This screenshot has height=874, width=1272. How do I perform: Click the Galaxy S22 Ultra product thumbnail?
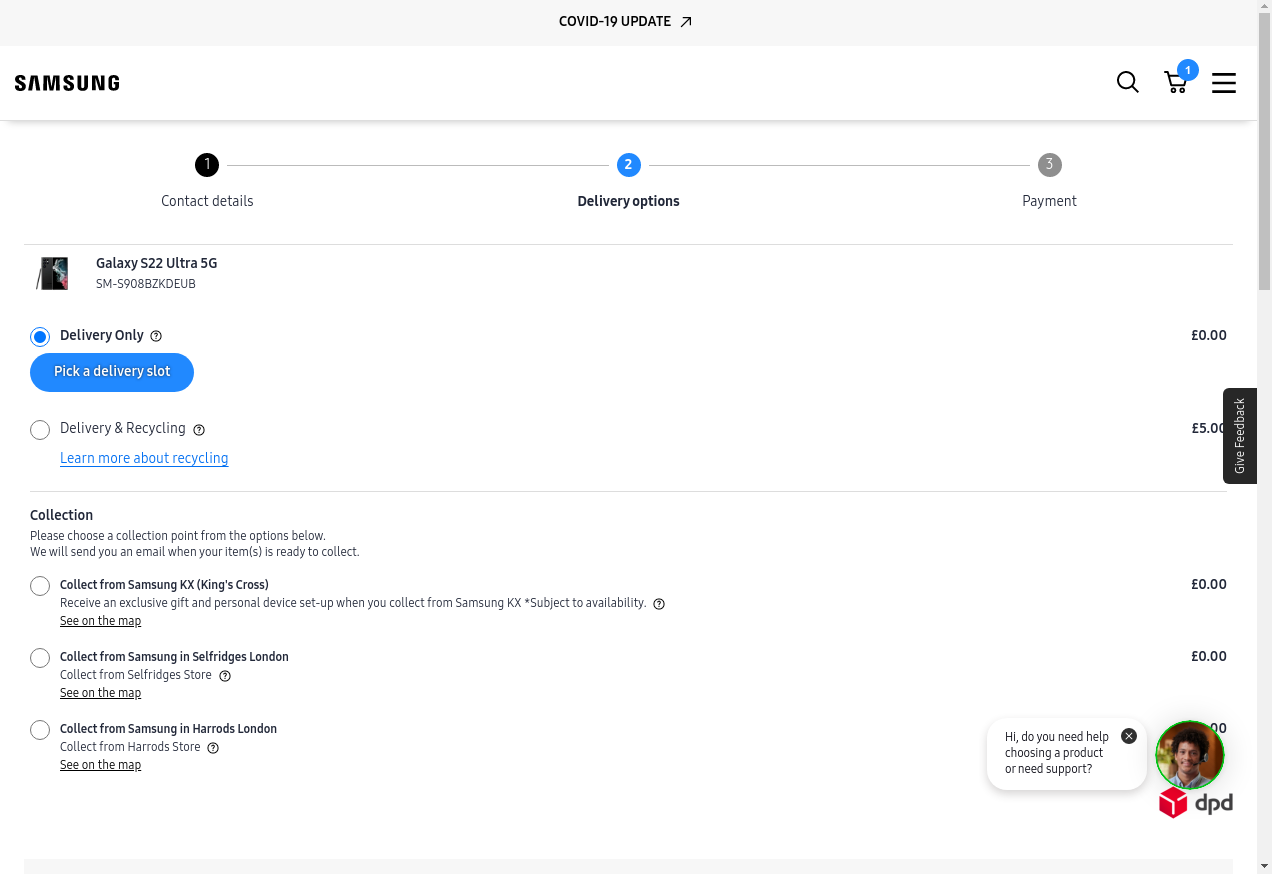[x=53, y=273]
